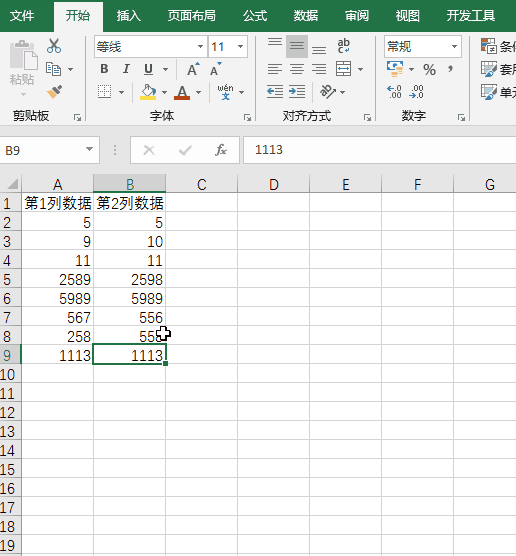Image resolution: width=516 pixels, height=556 pixels.
Task: Toggle bold formatting
Action: [x=104, y=69]
